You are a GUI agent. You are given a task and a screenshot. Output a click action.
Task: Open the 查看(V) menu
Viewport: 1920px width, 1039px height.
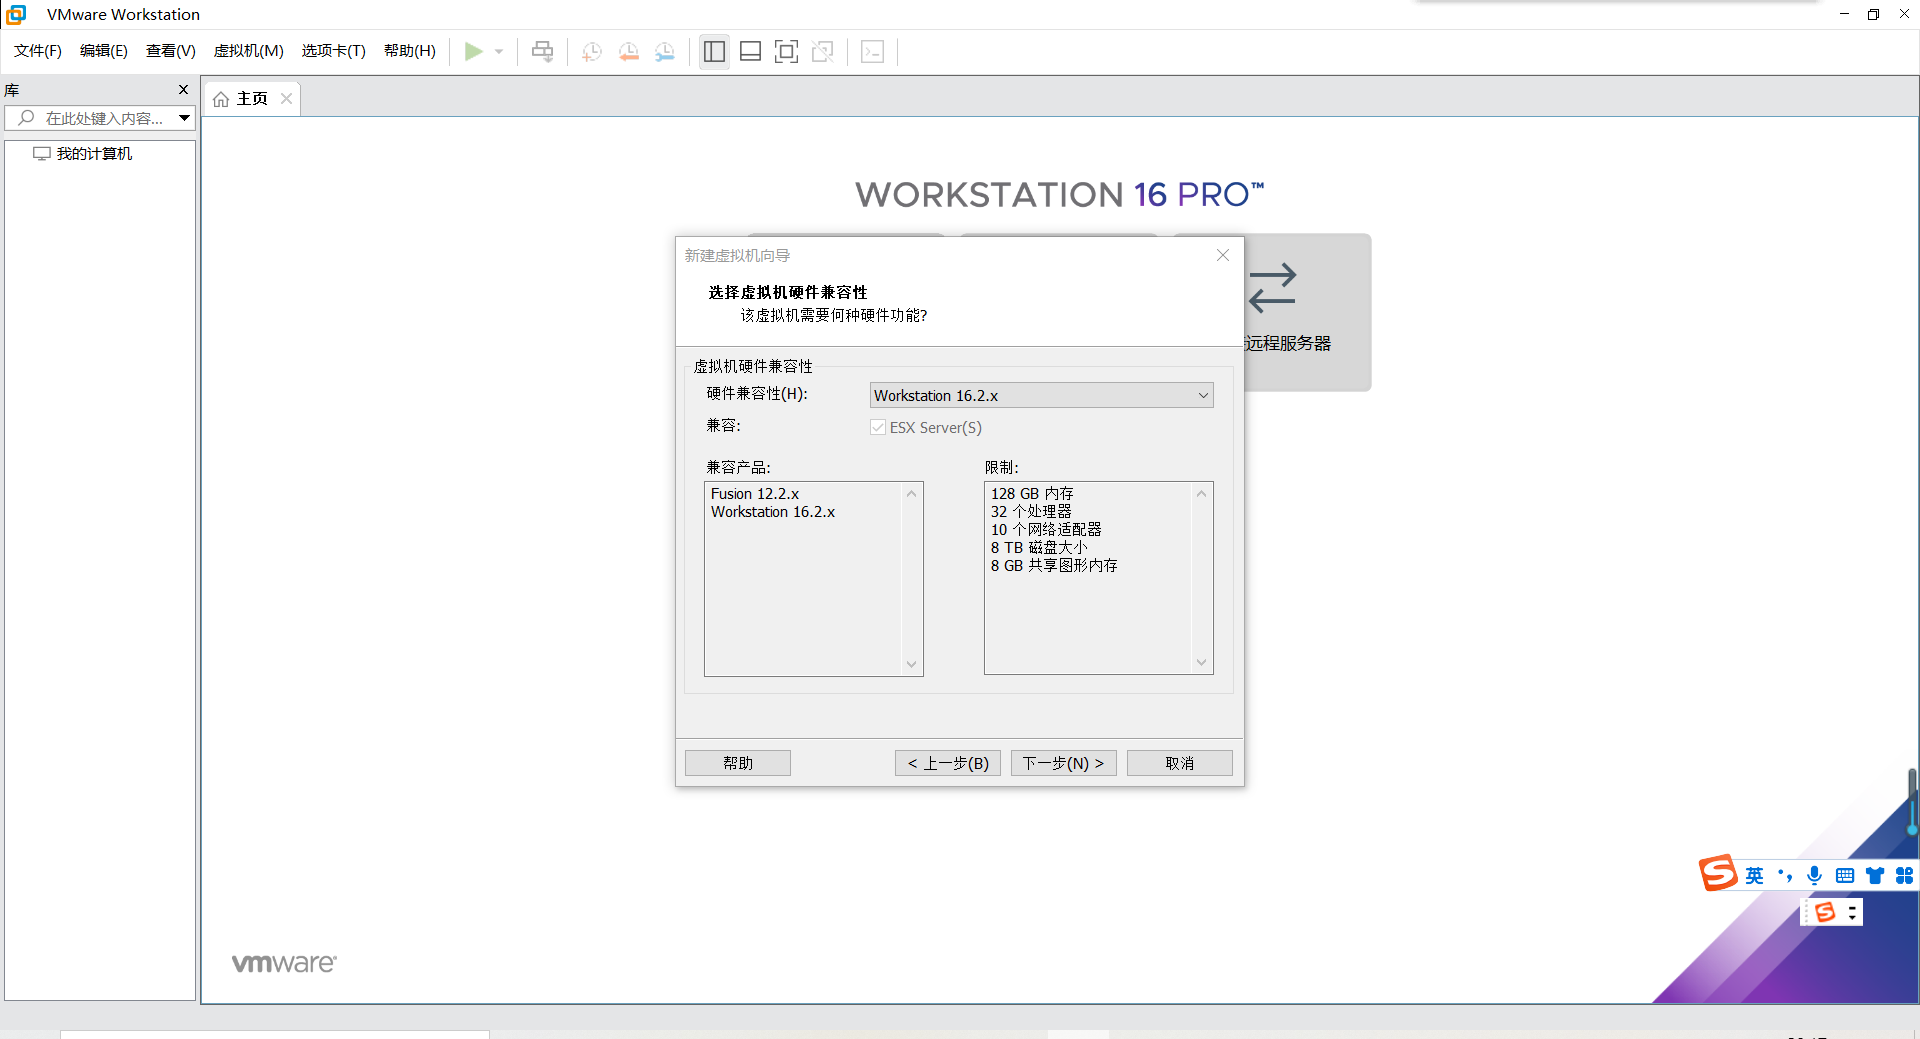point(171,51)
